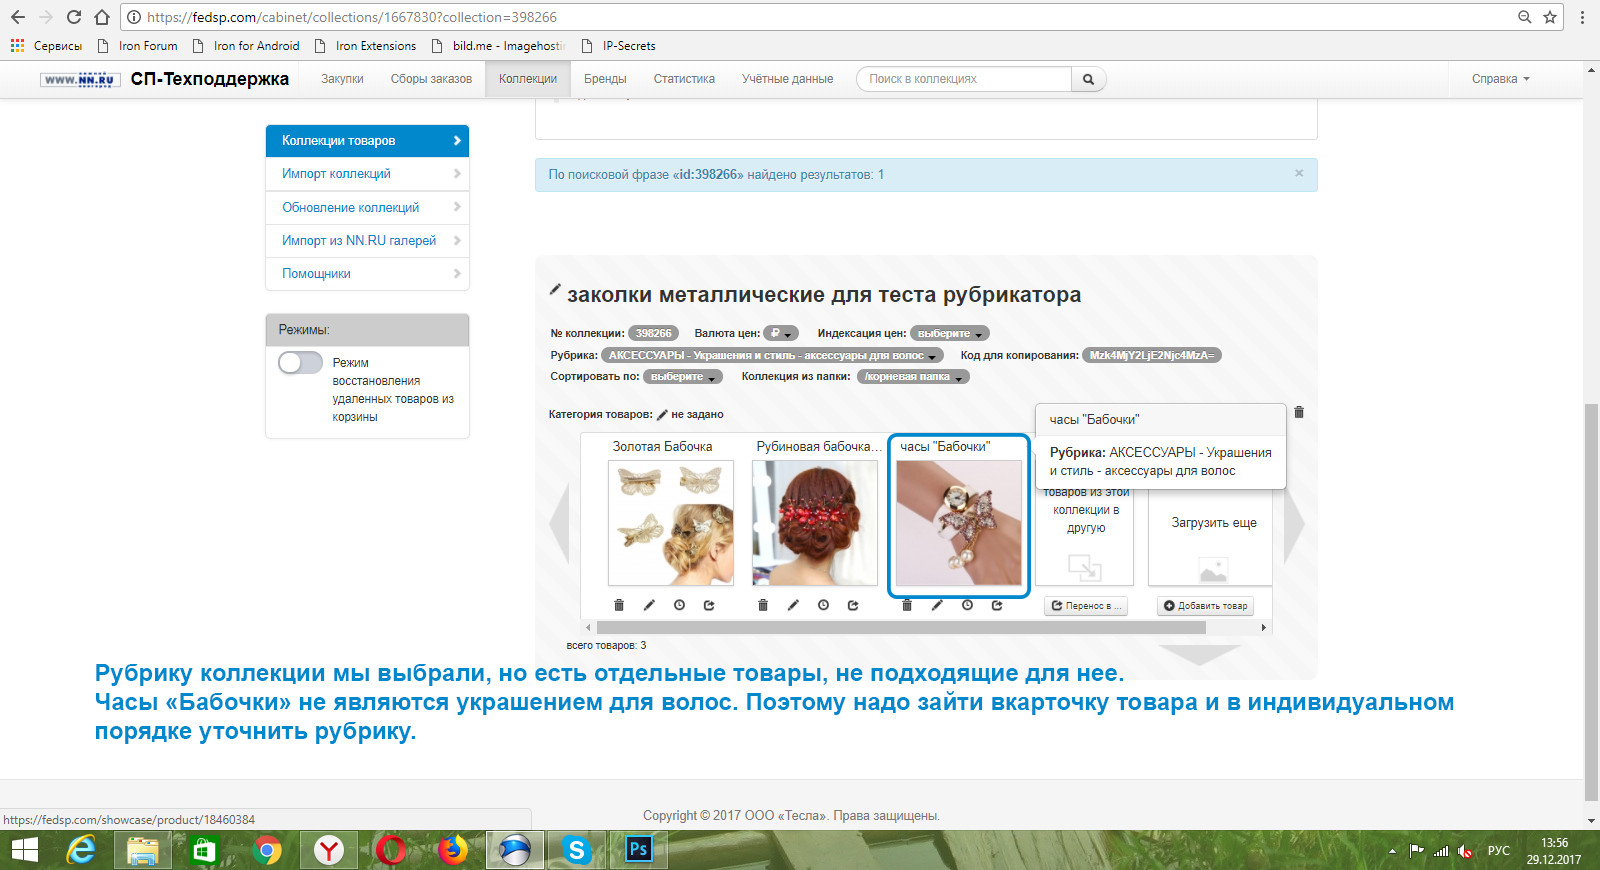Click Добавить товар button
This screenshot has width=1600, height=870.
pyautogui.click(x=1205, y=605)
